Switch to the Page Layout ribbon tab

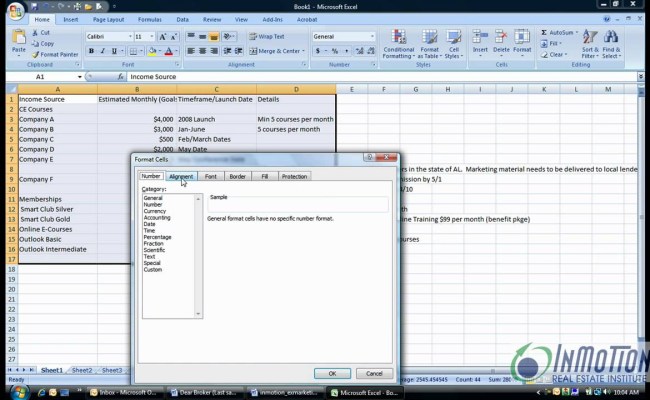point(108,19)
